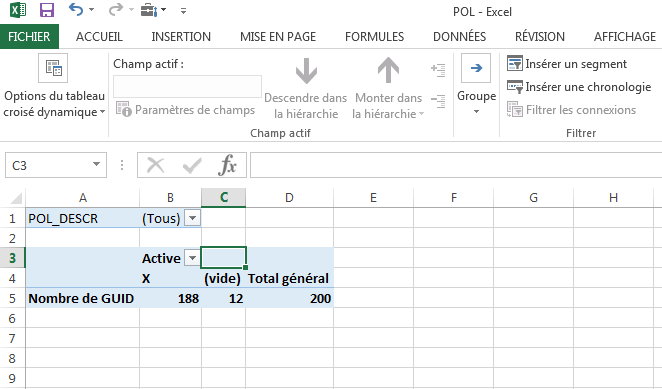This screenshot has height=389, width=662.
Task: Open the RÉVISION tab
Action: tap(540, 37)
